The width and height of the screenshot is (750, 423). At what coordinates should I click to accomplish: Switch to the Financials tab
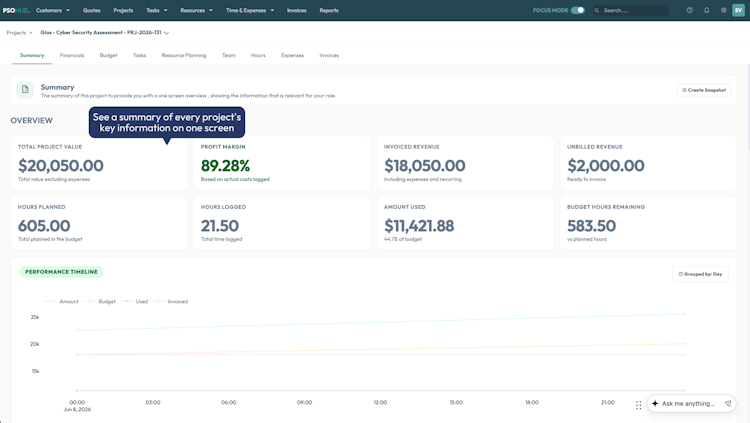pos(72,55)
